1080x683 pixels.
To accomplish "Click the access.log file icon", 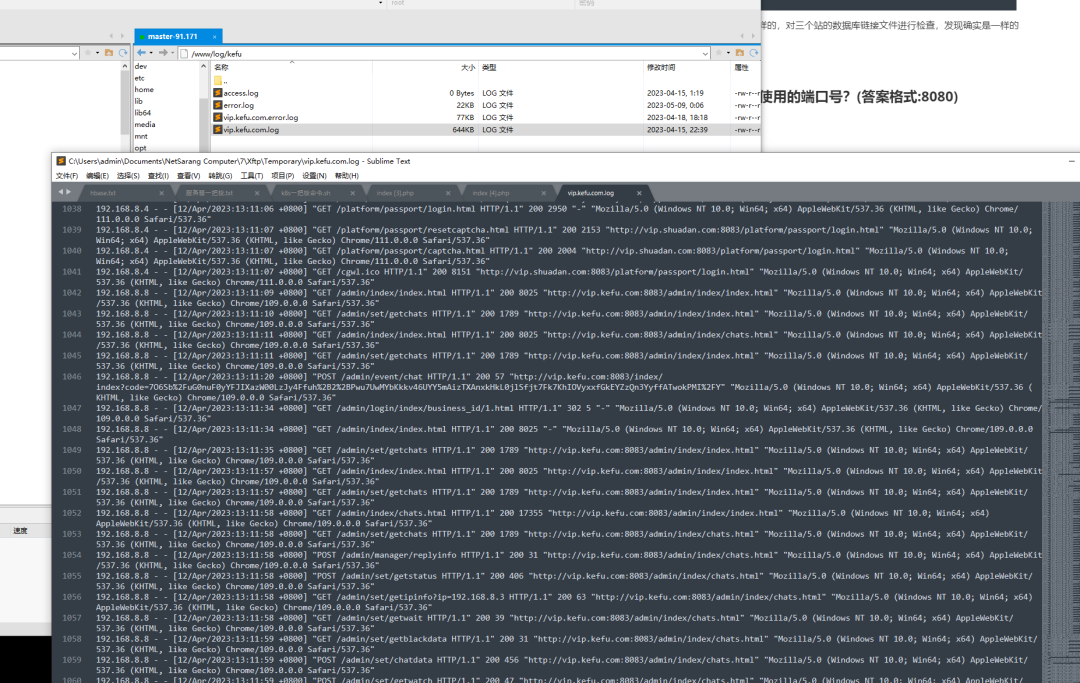I will pos(218,93).
